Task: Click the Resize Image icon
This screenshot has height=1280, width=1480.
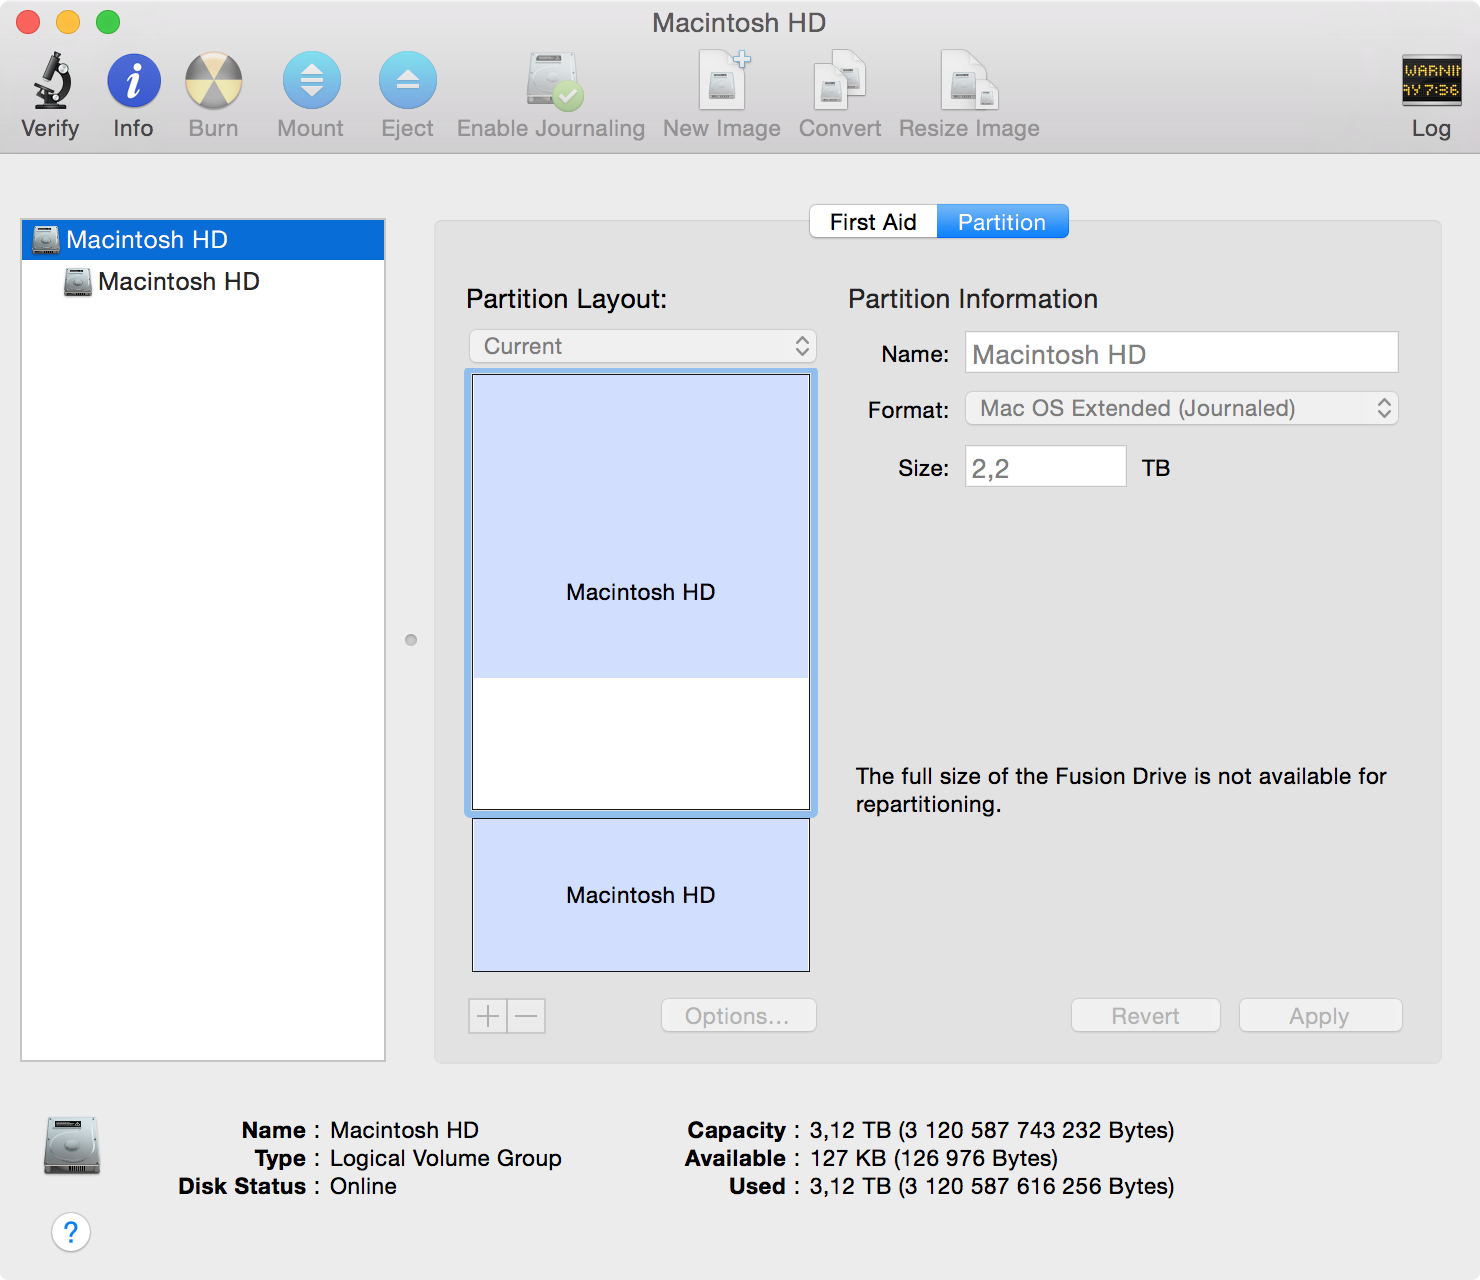Action: [x=969, y=80]
